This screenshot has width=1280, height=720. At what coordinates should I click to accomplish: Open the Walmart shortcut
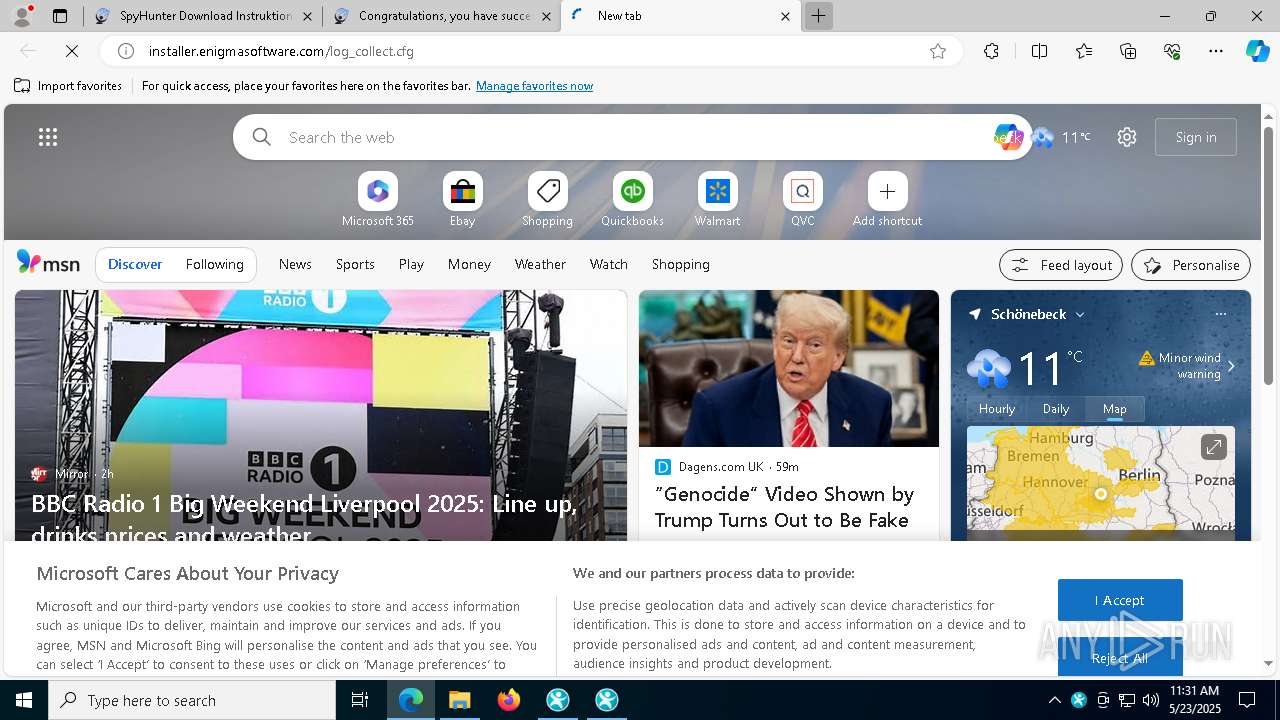pyautogui.click(x=717, y=200)
